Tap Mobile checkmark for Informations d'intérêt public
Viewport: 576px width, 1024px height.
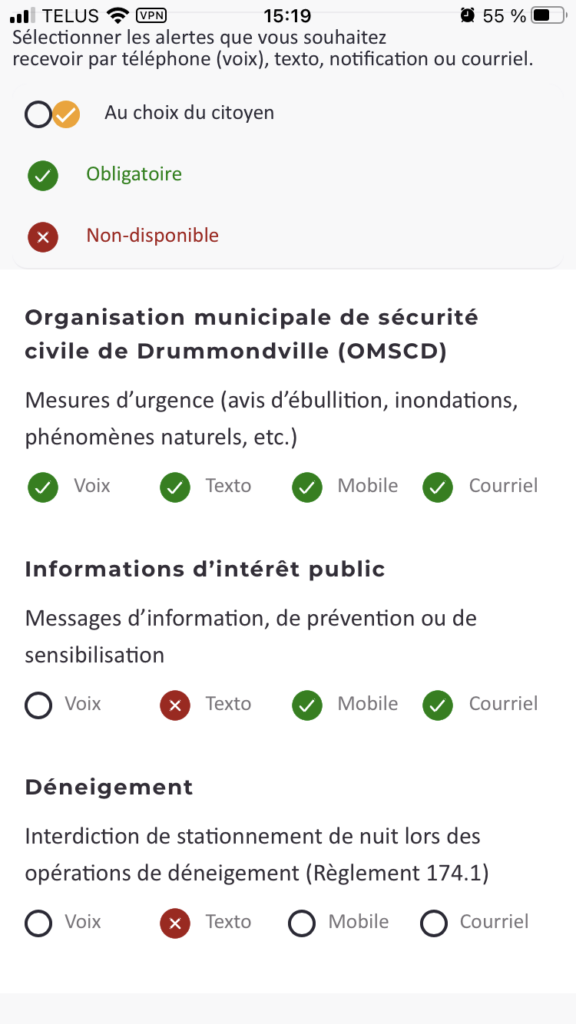point(307,705)
